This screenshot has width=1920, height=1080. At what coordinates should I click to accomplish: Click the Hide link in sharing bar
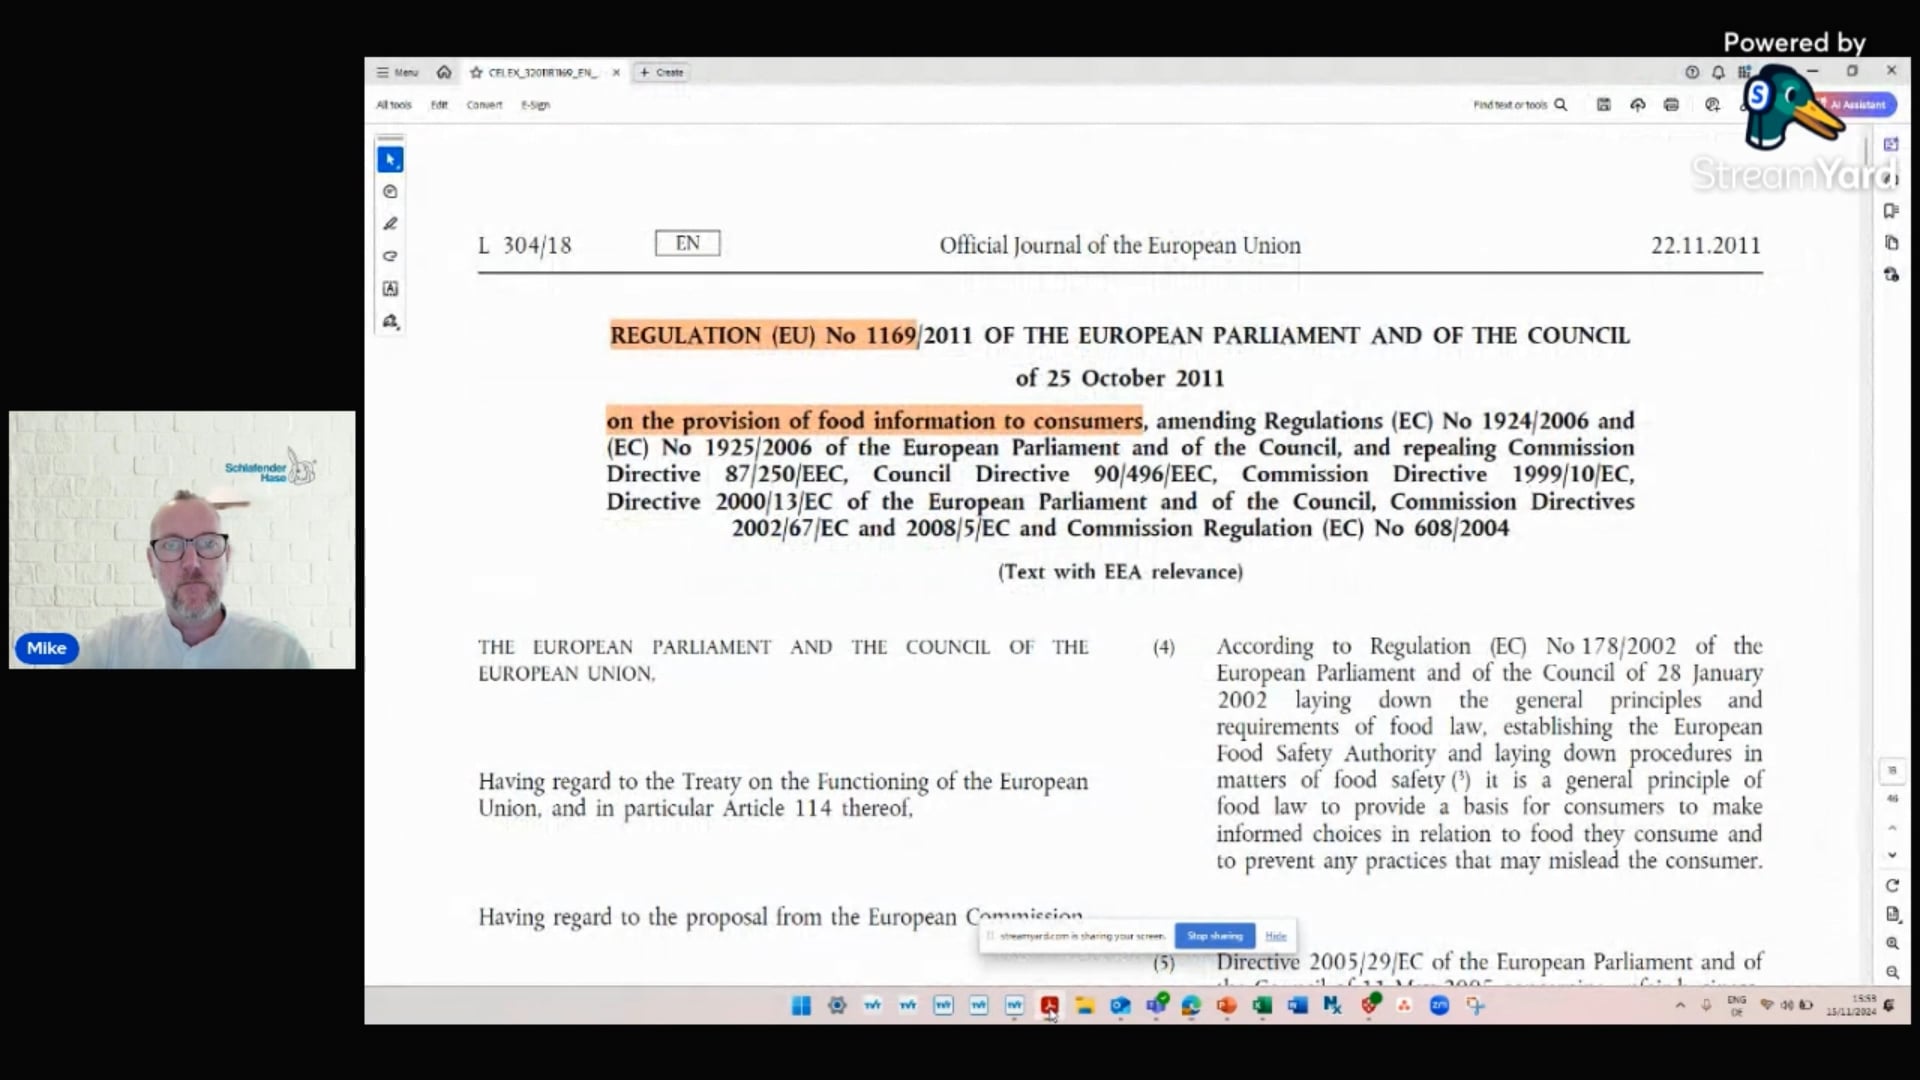[x=1275, y=936]
